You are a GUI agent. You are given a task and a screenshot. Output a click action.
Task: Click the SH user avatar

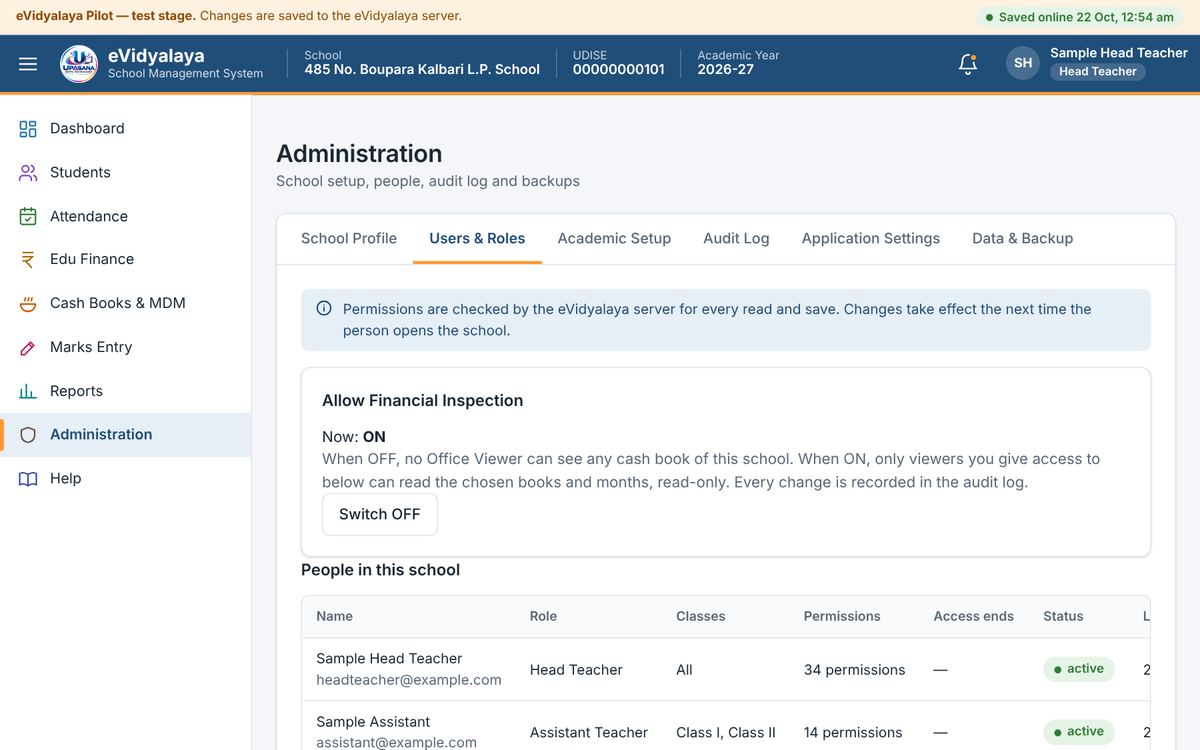pyautogui.click(x=1023, y=63)
